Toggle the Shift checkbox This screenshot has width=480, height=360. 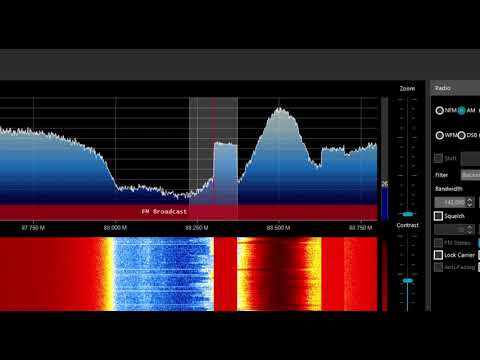pos(438,158)
